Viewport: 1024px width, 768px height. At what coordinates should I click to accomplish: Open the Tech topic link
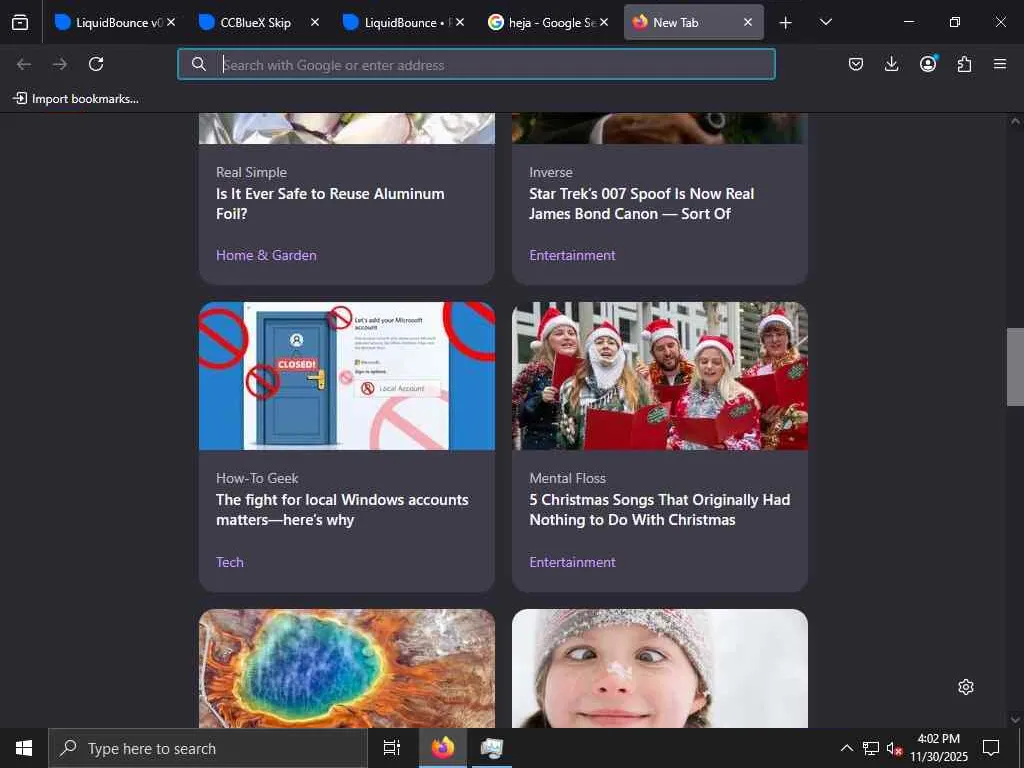tap(230, 562)
